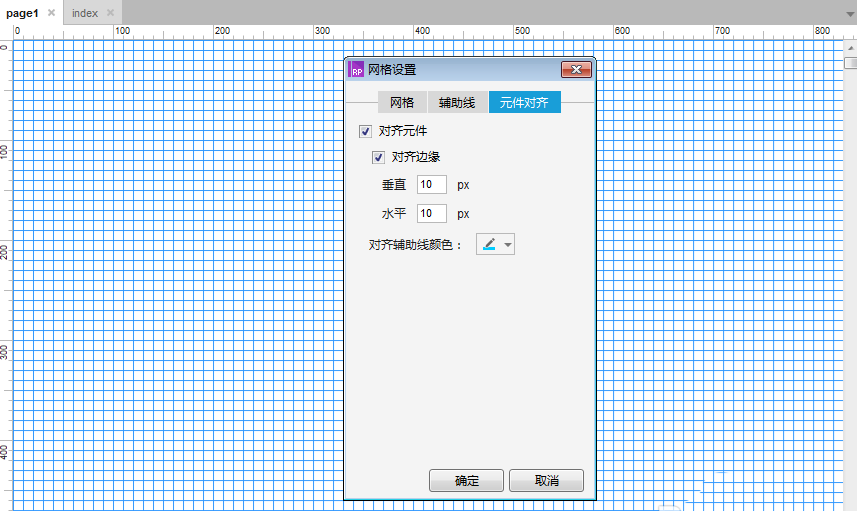The height and width of the screenshot is (511, 857).
Task: Click the pencil color icon for 对齐辅助线颜色
Action: click(x=489, y=245)
